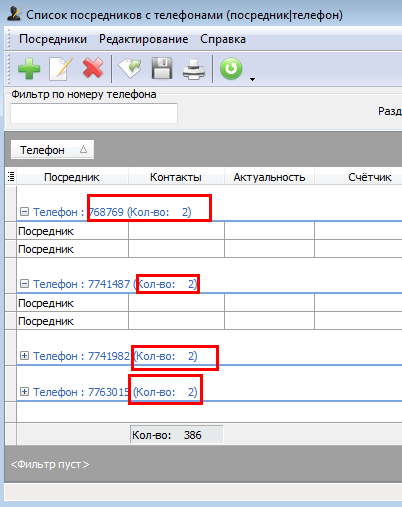Click the export icon with green arrow
Screen dimensions: 402x507
(x=130, y=68)
